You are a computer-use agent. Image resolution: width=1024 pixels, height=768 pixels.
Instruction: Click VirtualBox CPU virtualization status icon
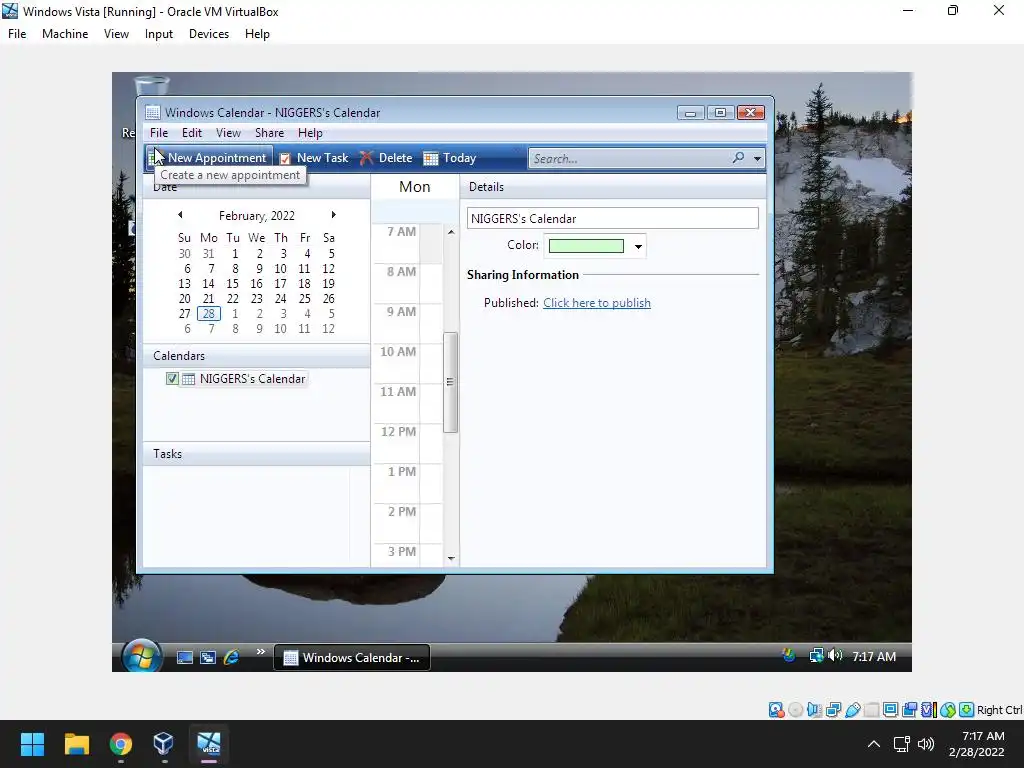click(x=928, y=710)
